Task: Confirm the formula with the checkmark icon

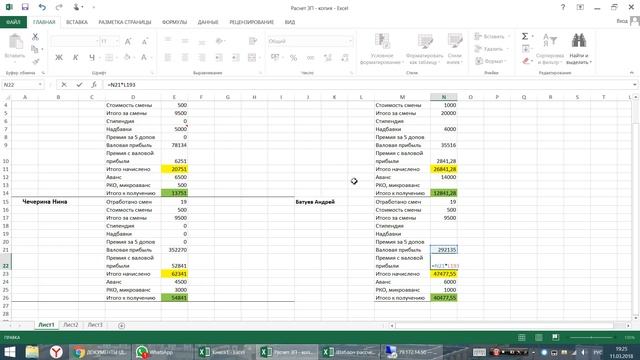Action: pos(79,84)
